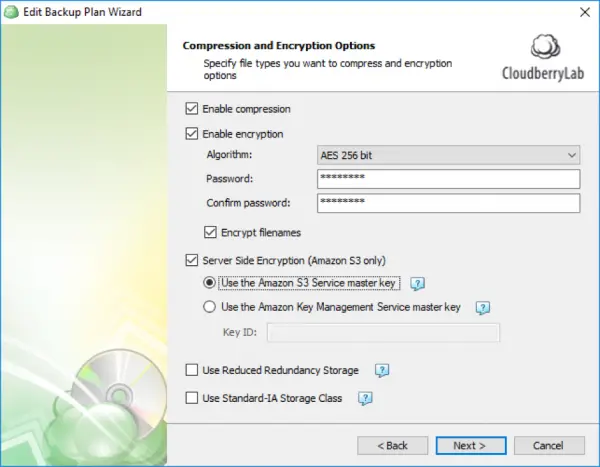Viewport: 600px width, 467px height.
Task: Check Use Standard-IA Storage Class
Action: point(192,398)
